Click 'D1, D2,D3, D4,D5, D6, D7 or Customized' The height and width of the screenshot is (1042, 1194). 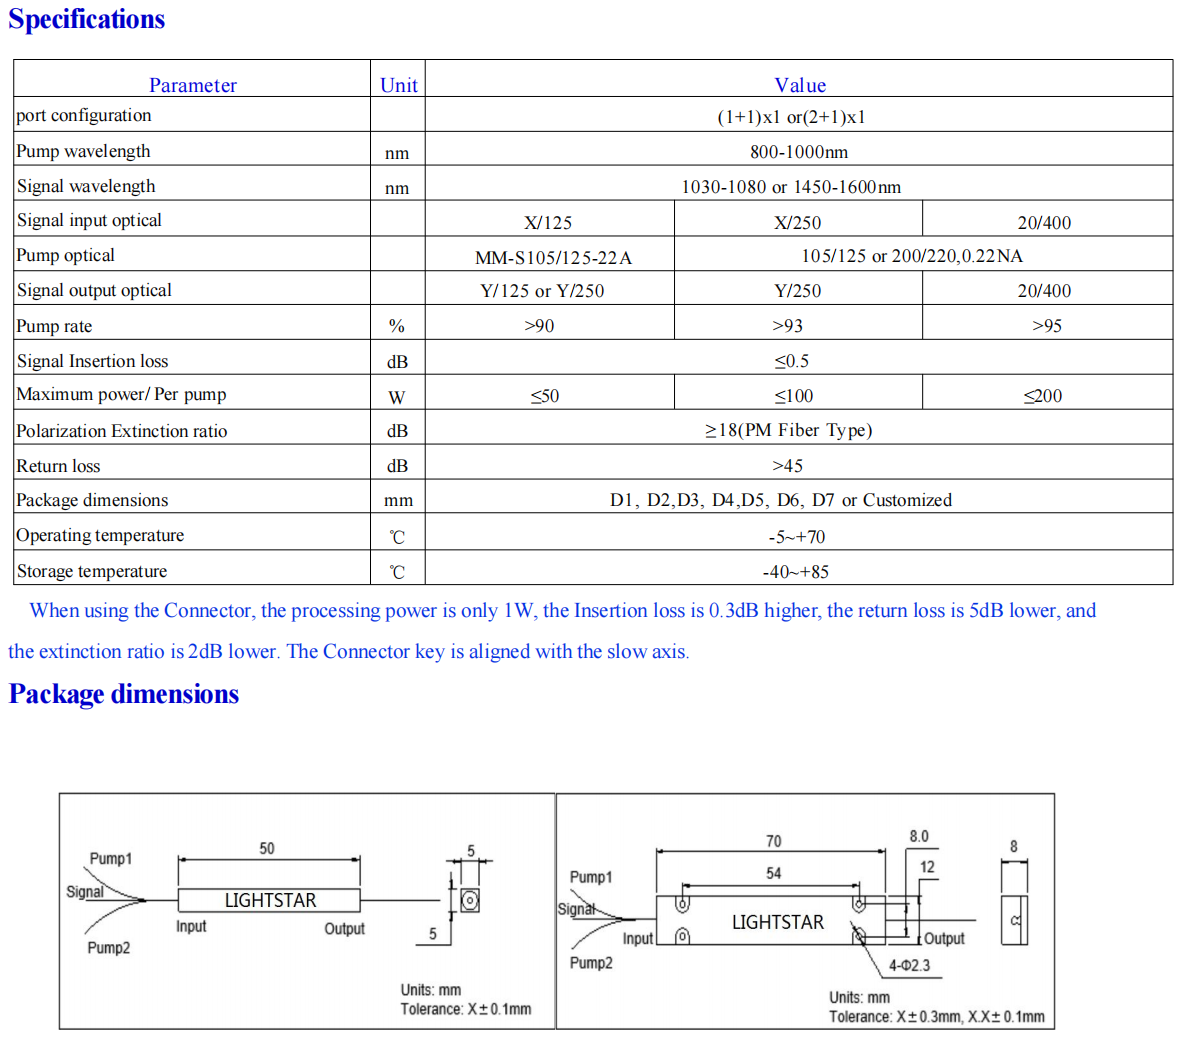tap(781, 500)
